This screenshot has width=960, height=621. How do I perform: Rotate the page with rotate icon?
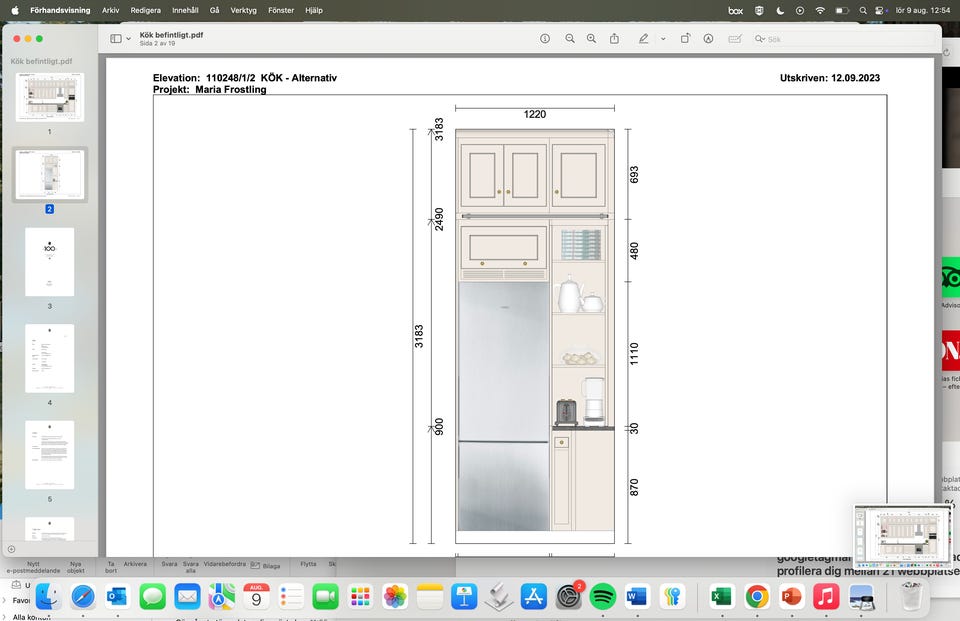(x=685, y=38)
